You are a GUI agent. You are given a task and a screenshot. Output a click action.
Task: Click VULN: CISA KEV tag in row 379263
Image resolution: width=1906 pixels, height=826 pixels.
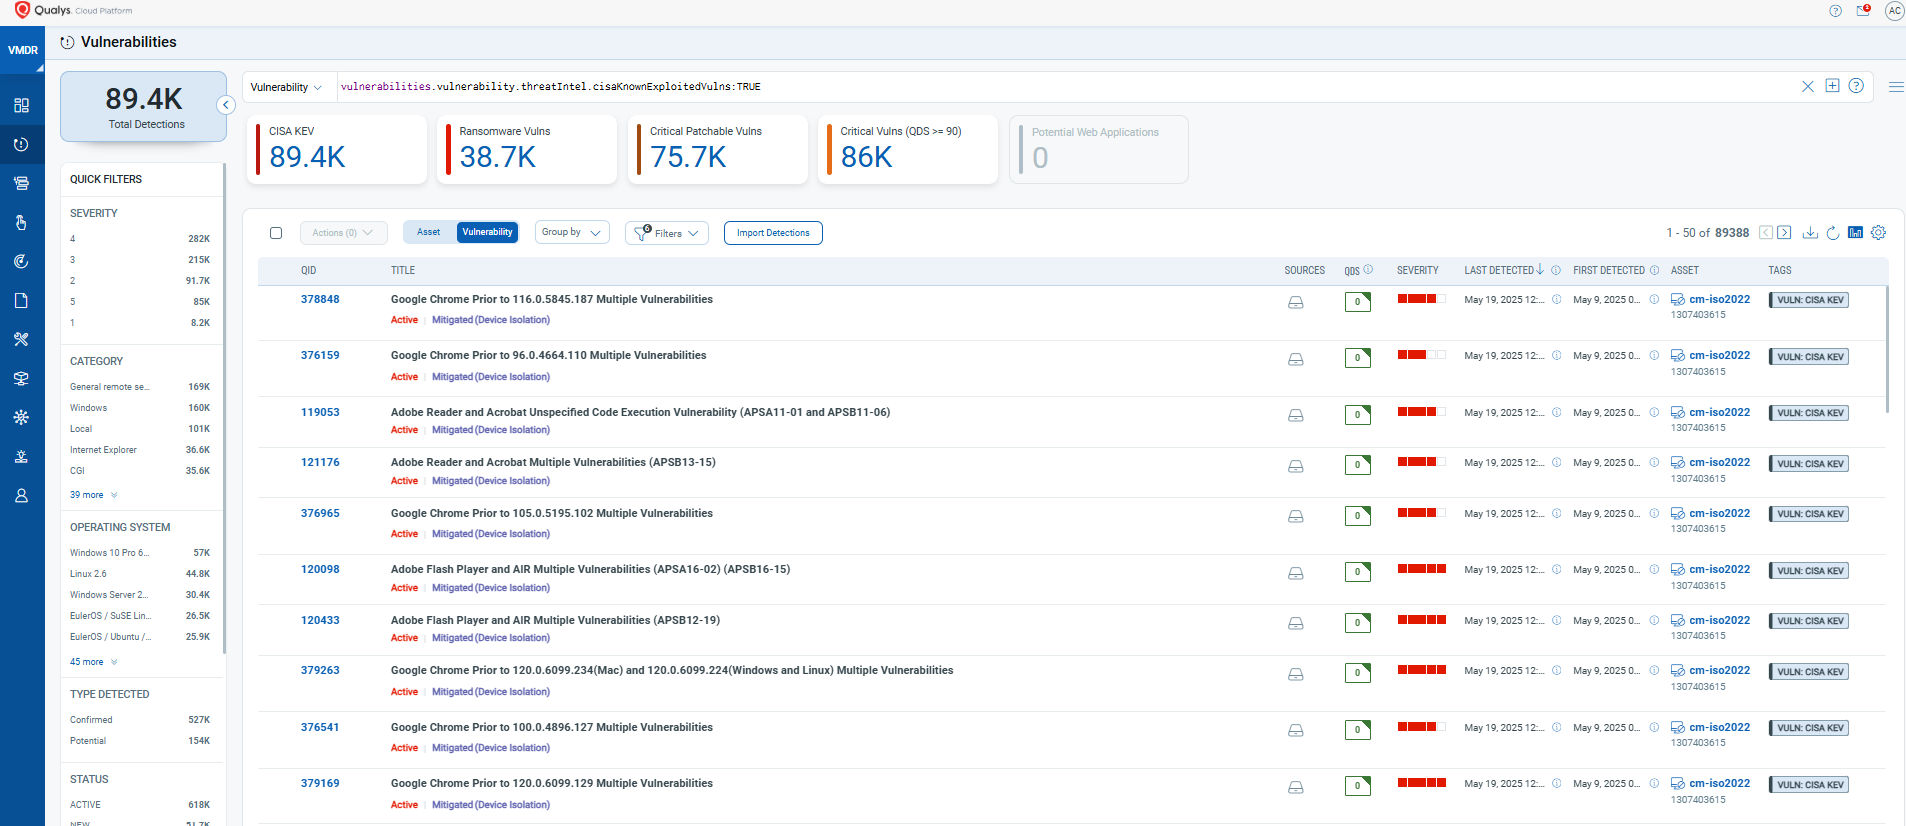1809,672
